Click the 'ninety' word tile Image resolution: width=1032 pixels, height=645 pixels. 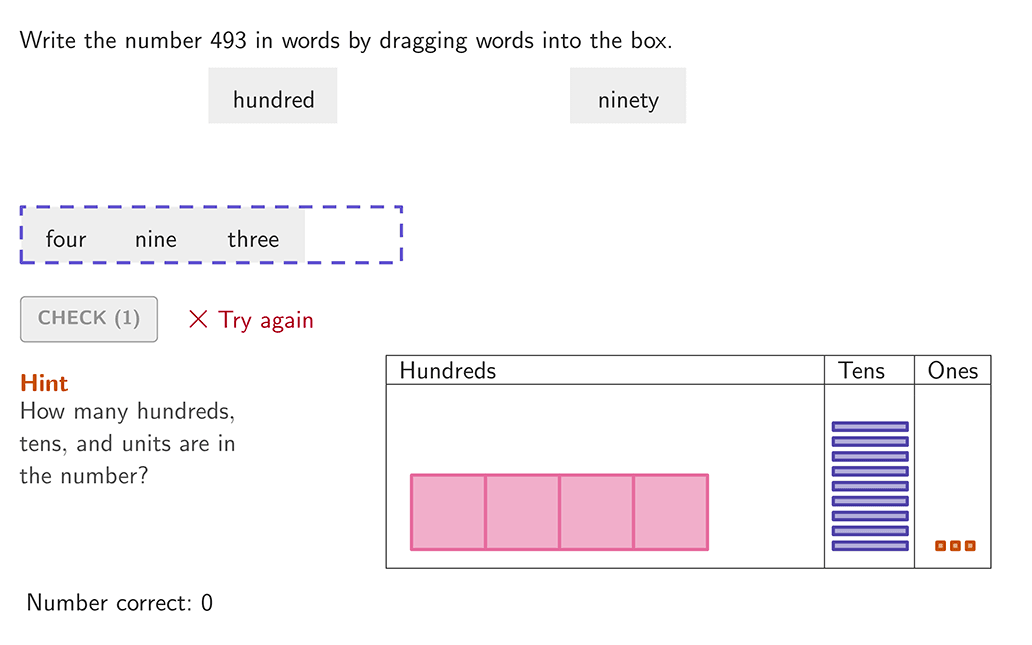point(628,97)
